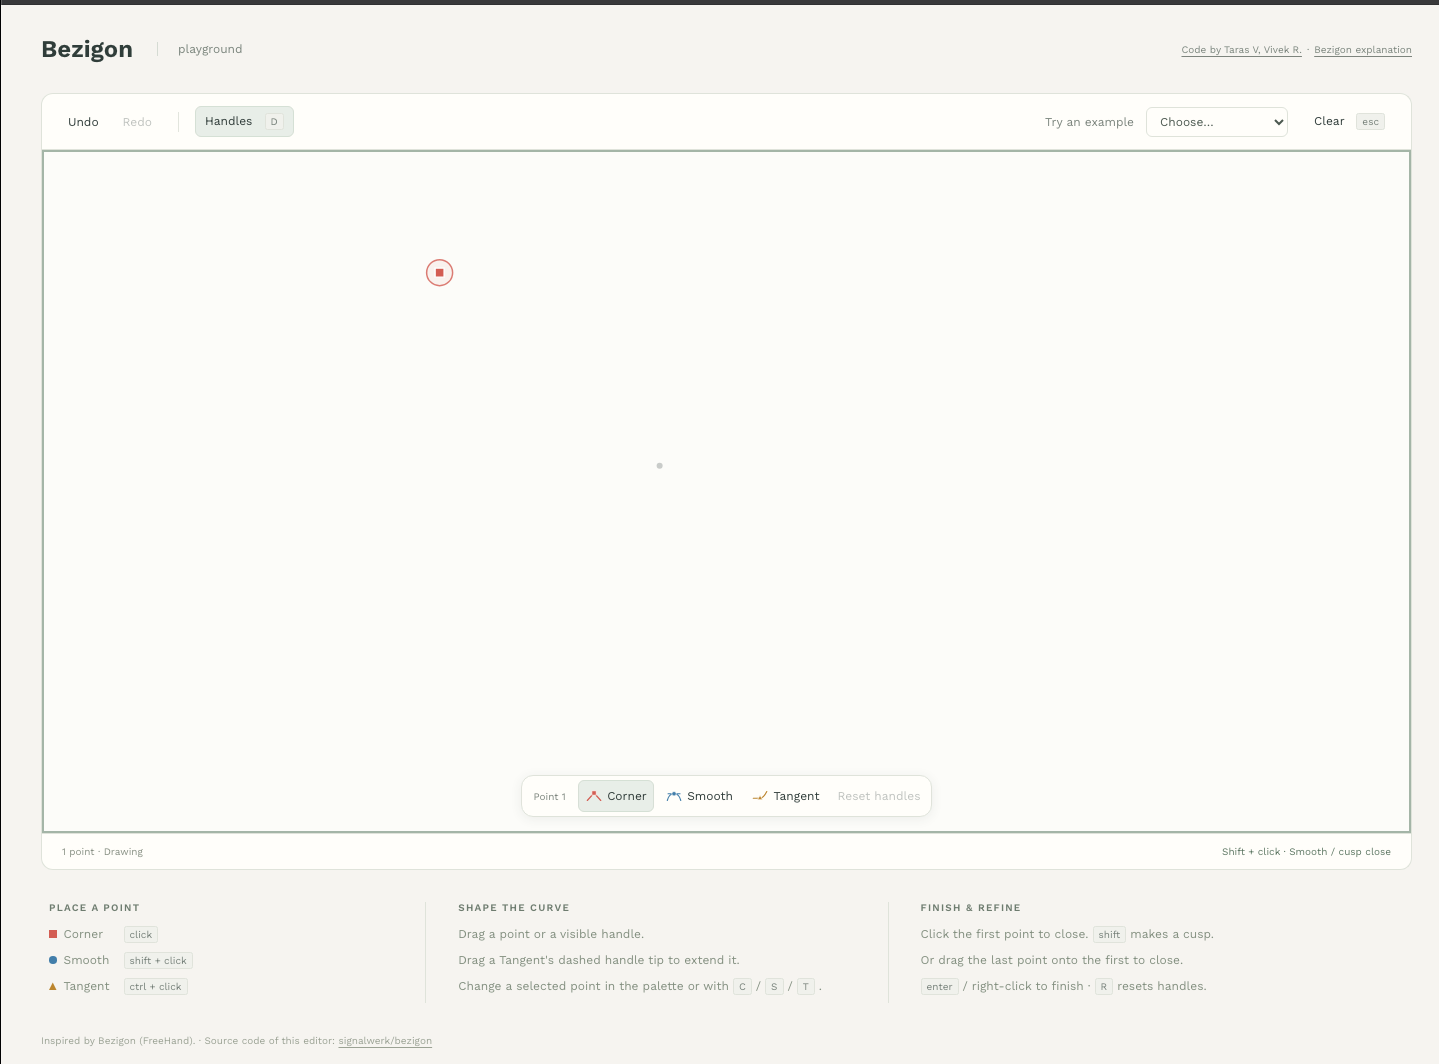Viewport: 1439px width, 1064px height.
Task: Click the esc key badge next to Clear
Action: click(1370, 122)
